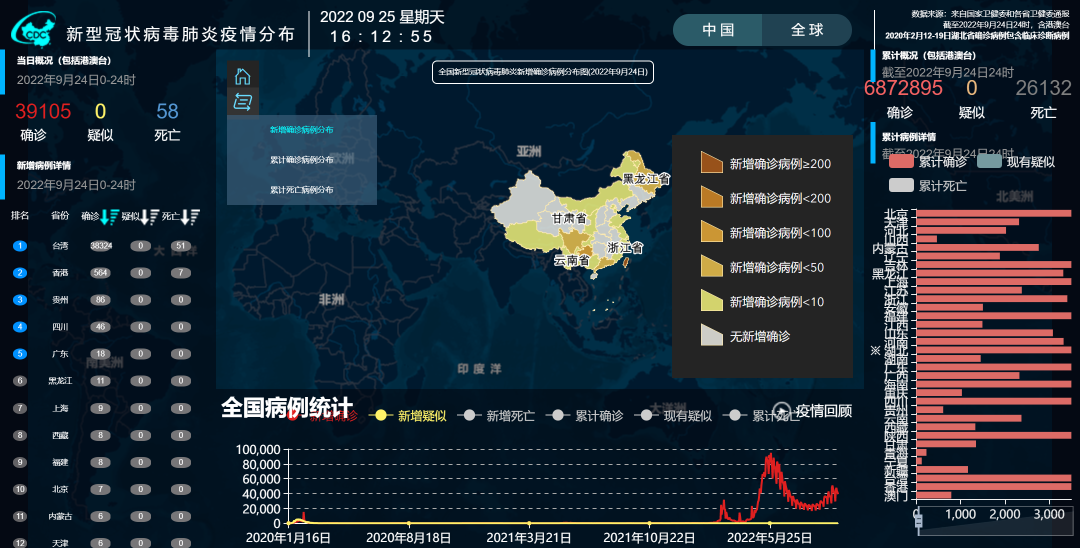Click the home icon on the map
The image size is (1080, 548).
[242, 76]
